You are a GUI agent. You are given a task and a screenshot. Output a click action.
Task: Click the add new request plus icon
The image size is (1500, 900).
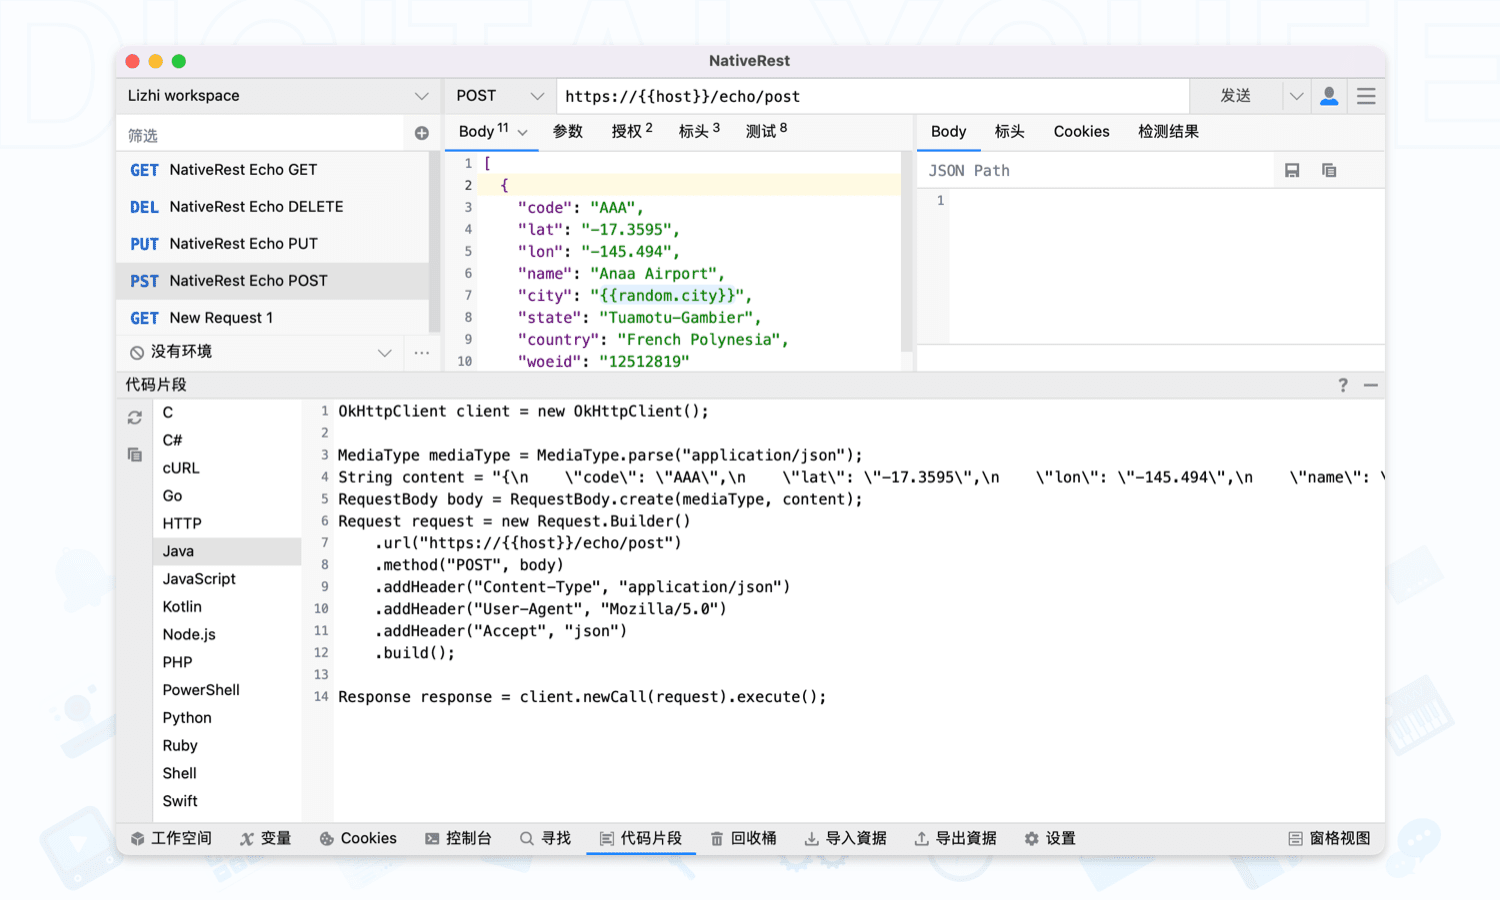pos(421,133)
